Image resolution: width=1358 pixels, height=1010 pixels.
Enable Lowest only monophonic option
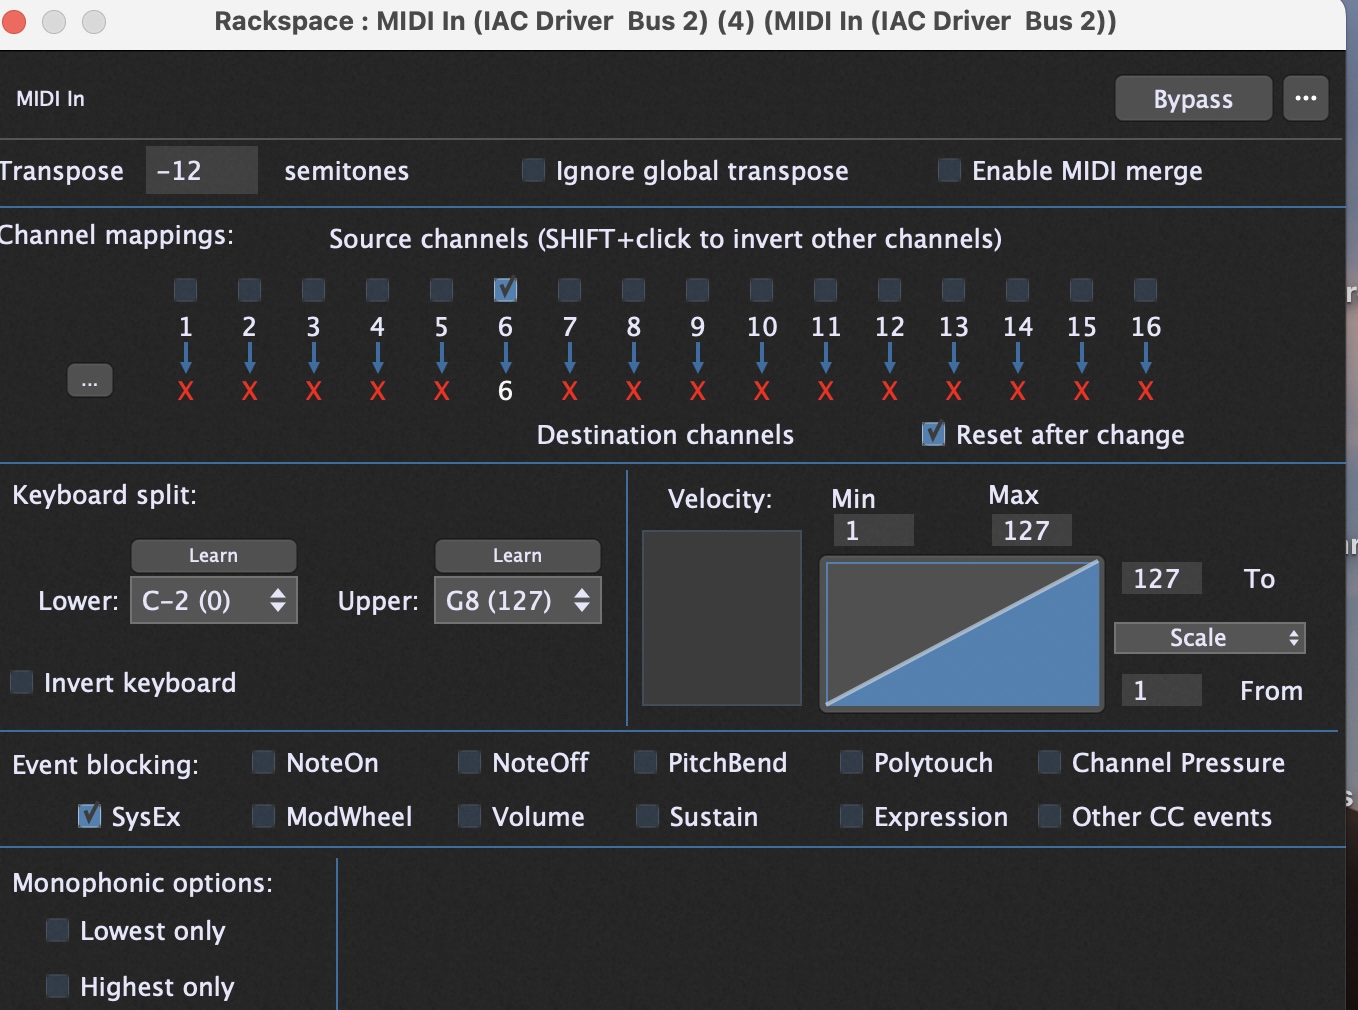[58, 931]
